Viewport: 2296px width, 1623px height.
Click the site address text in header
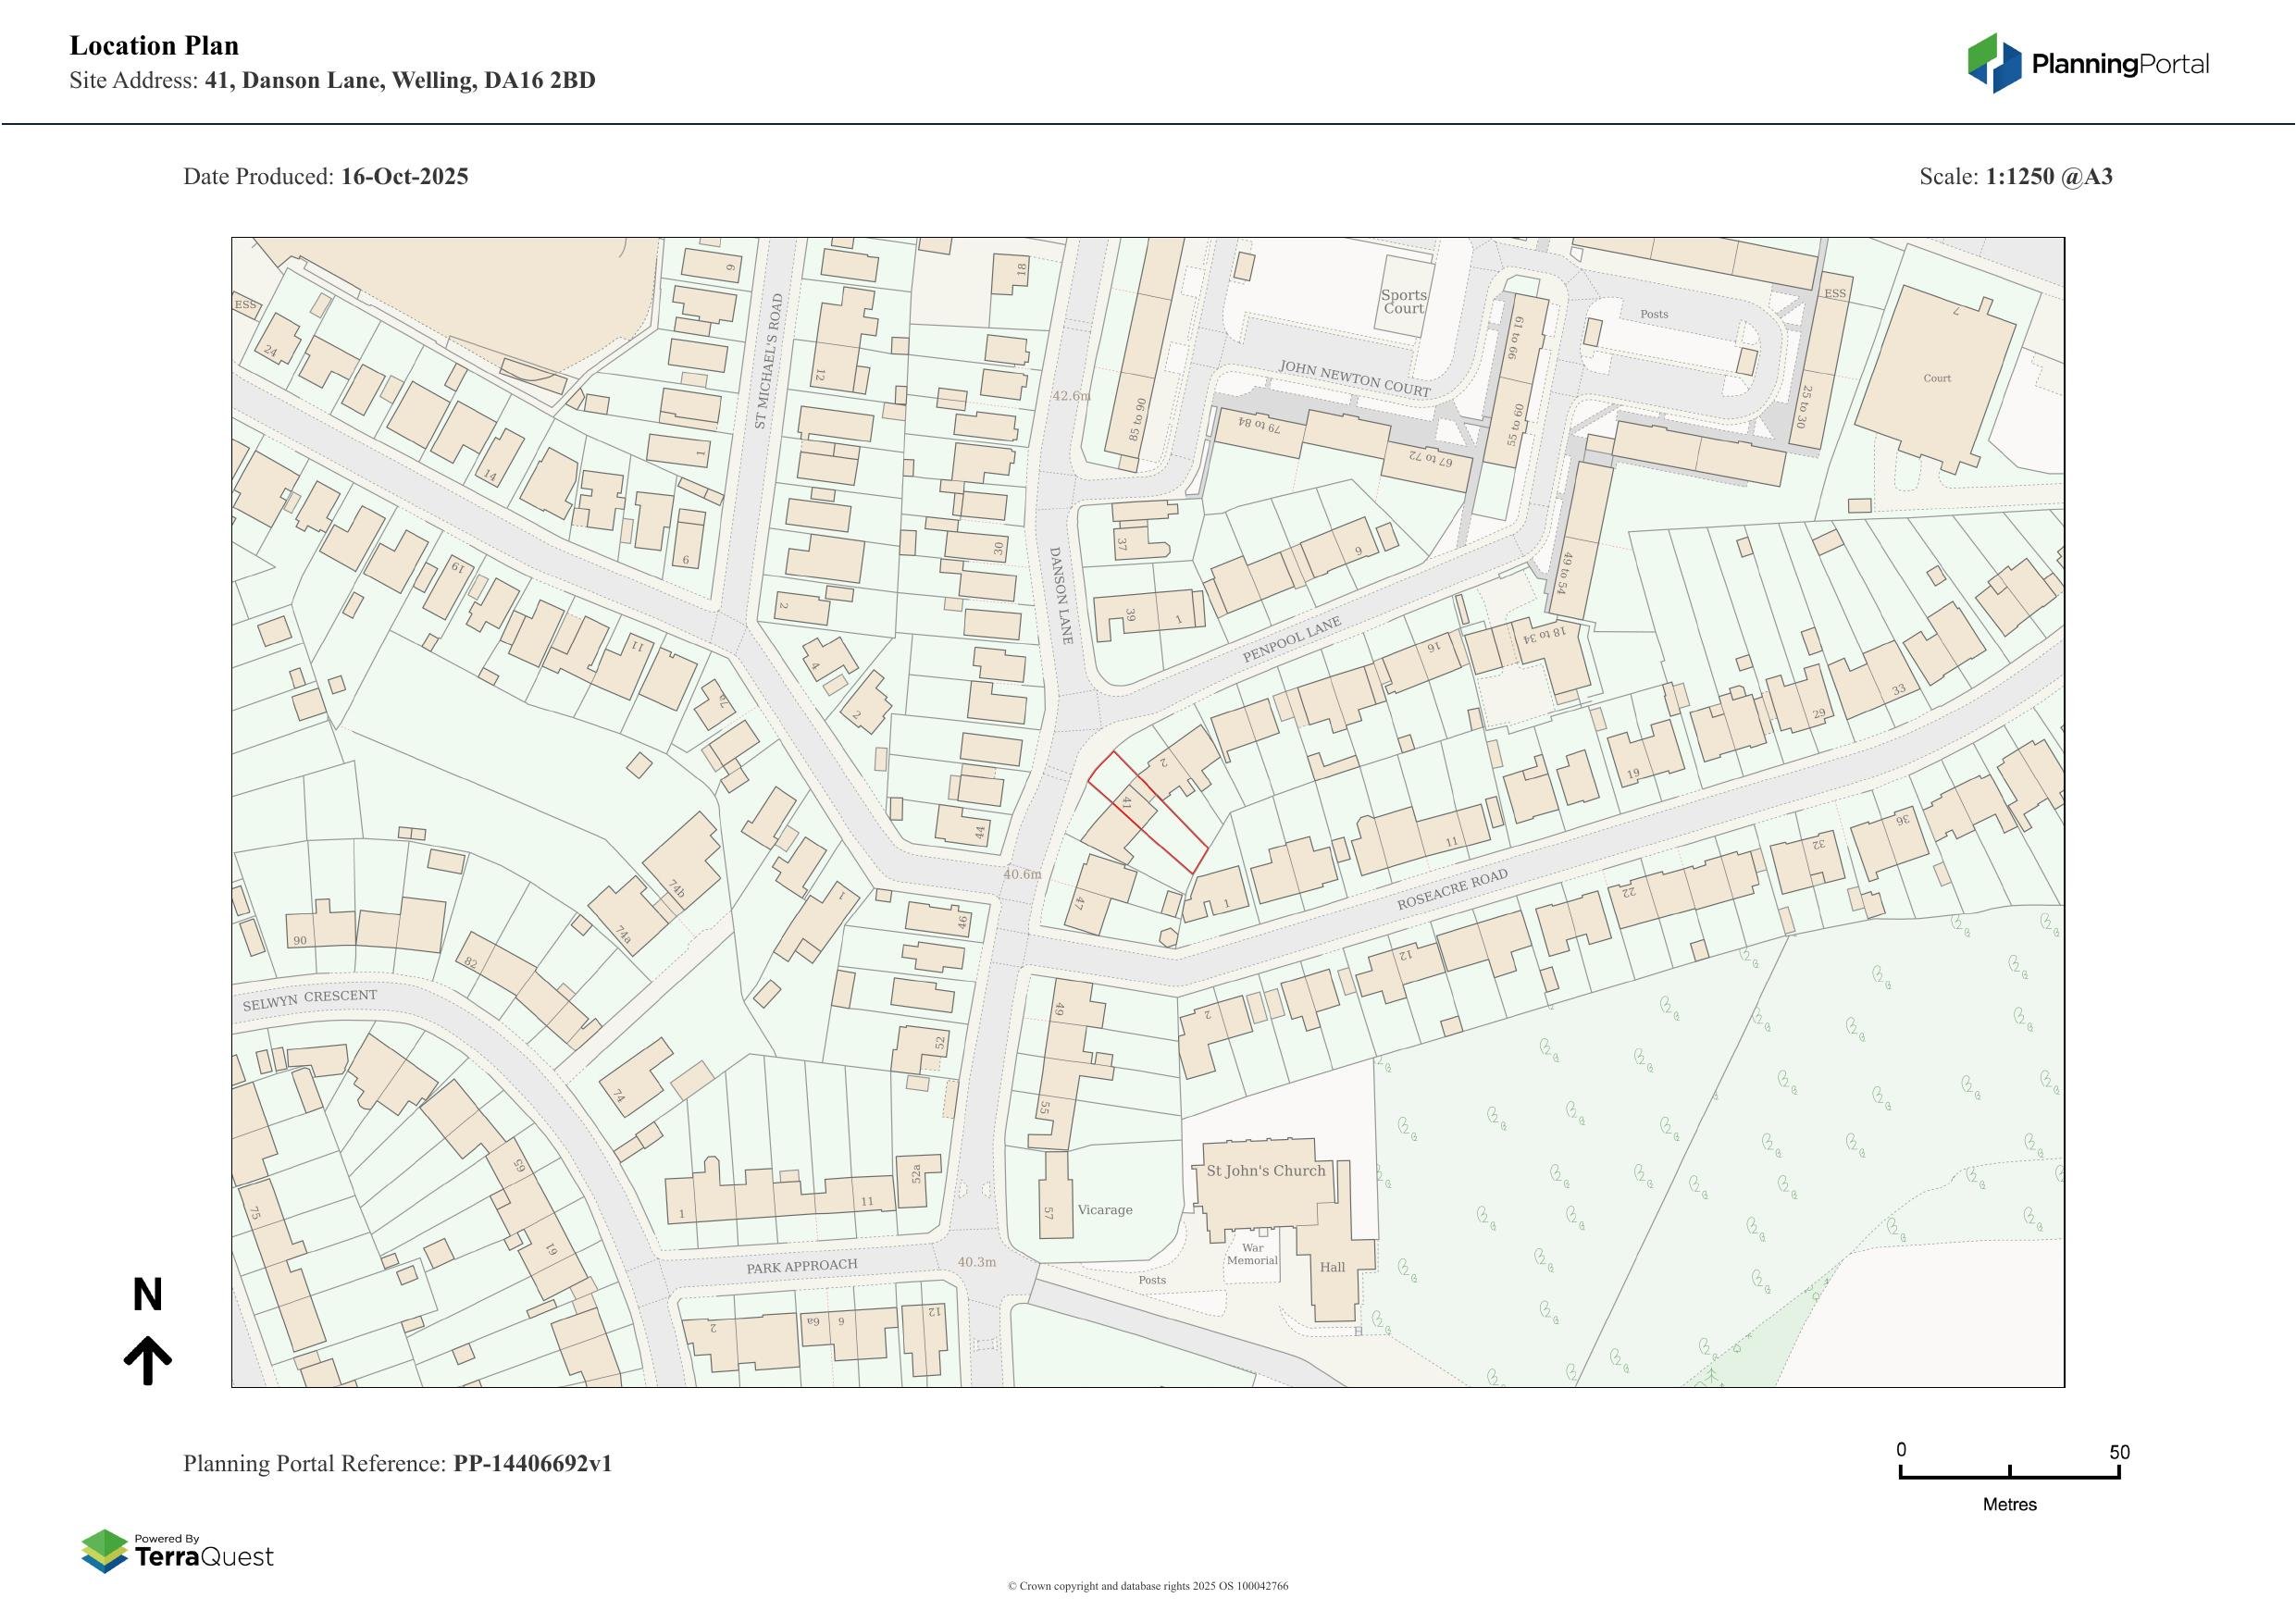click(400, 80)
